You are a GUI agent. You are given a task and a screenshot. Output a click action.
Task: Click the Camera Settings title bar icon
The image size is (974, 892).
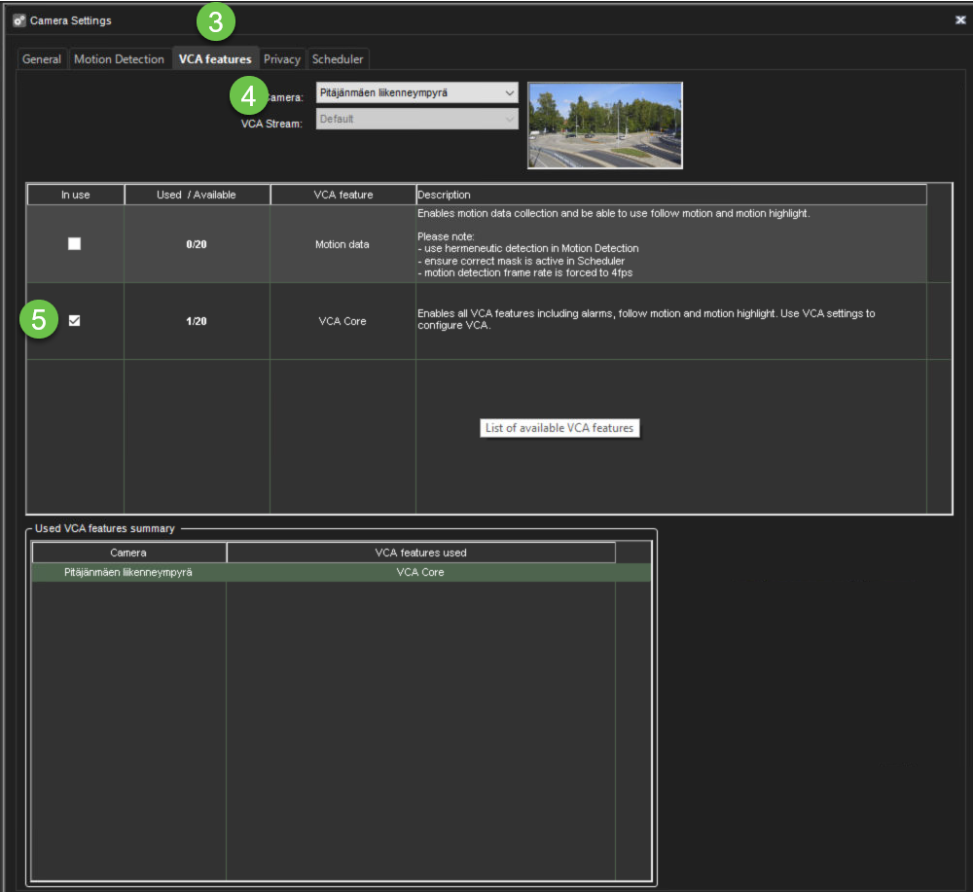point(19,20)
